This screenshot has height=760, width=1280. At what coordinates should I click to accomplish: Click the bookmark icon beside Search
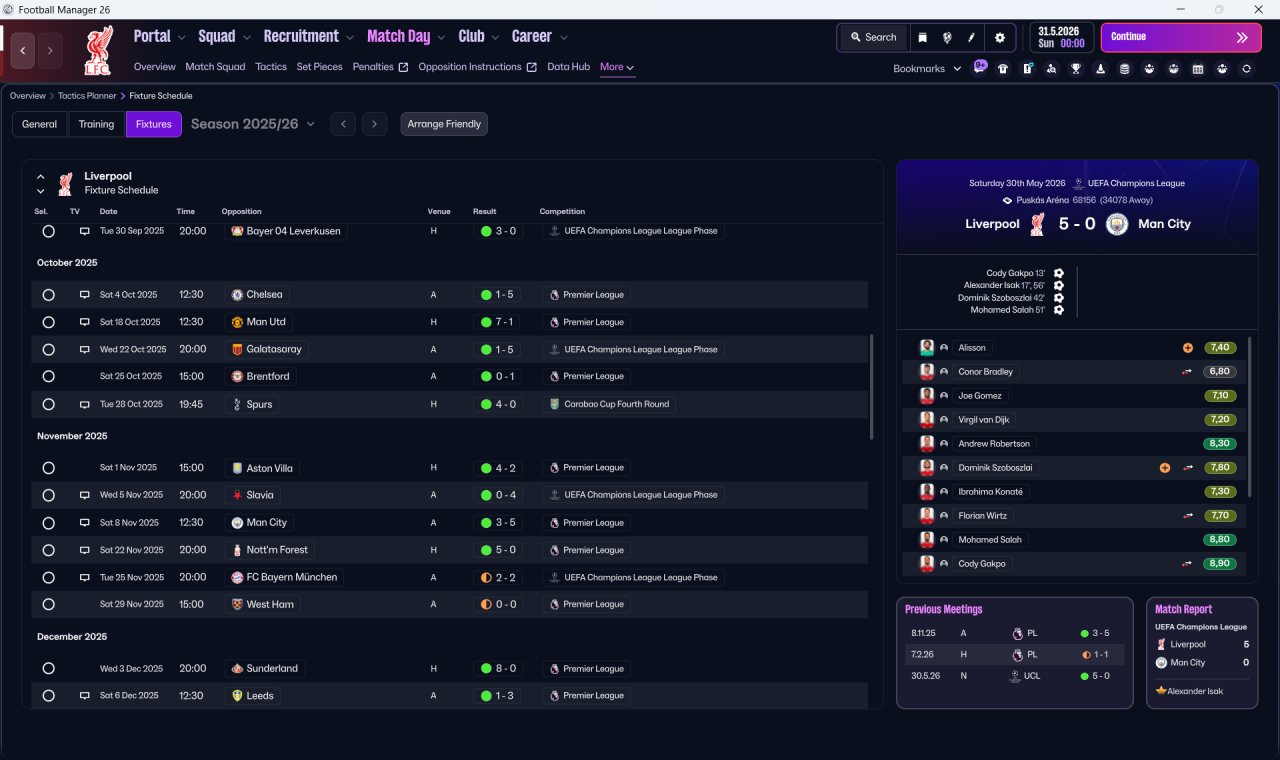(x=922, y=37)
